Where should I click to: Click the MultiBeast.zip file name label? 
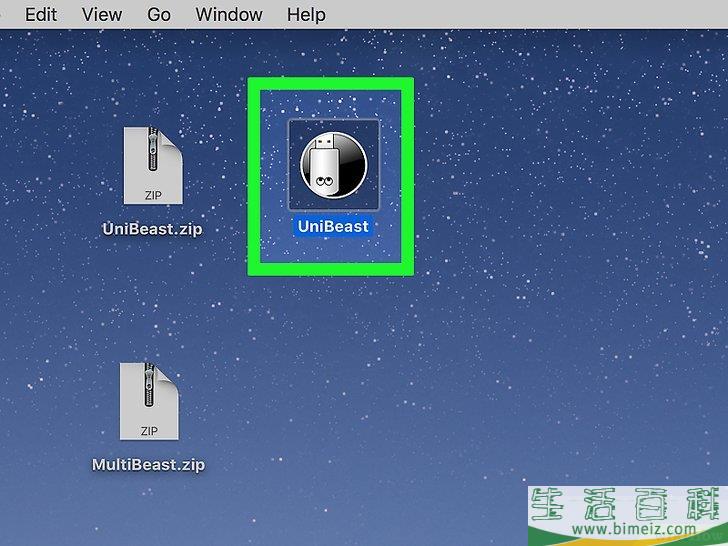[149, 465]
